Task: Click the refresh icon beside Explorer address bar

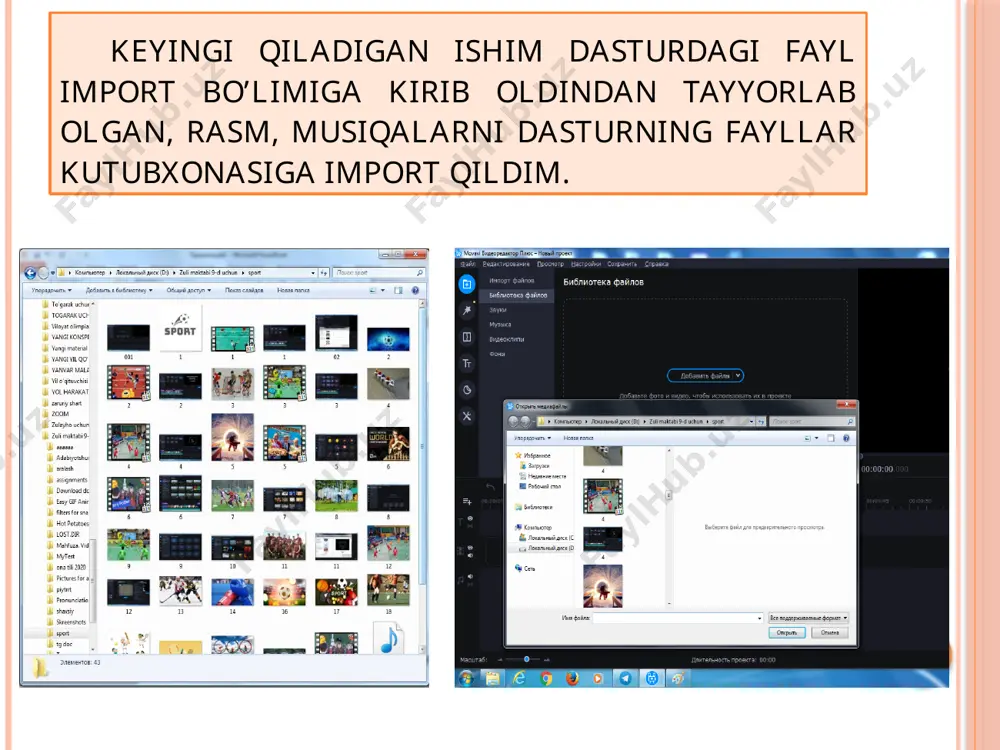Action: pyautogui.click(x=324, y=273)
